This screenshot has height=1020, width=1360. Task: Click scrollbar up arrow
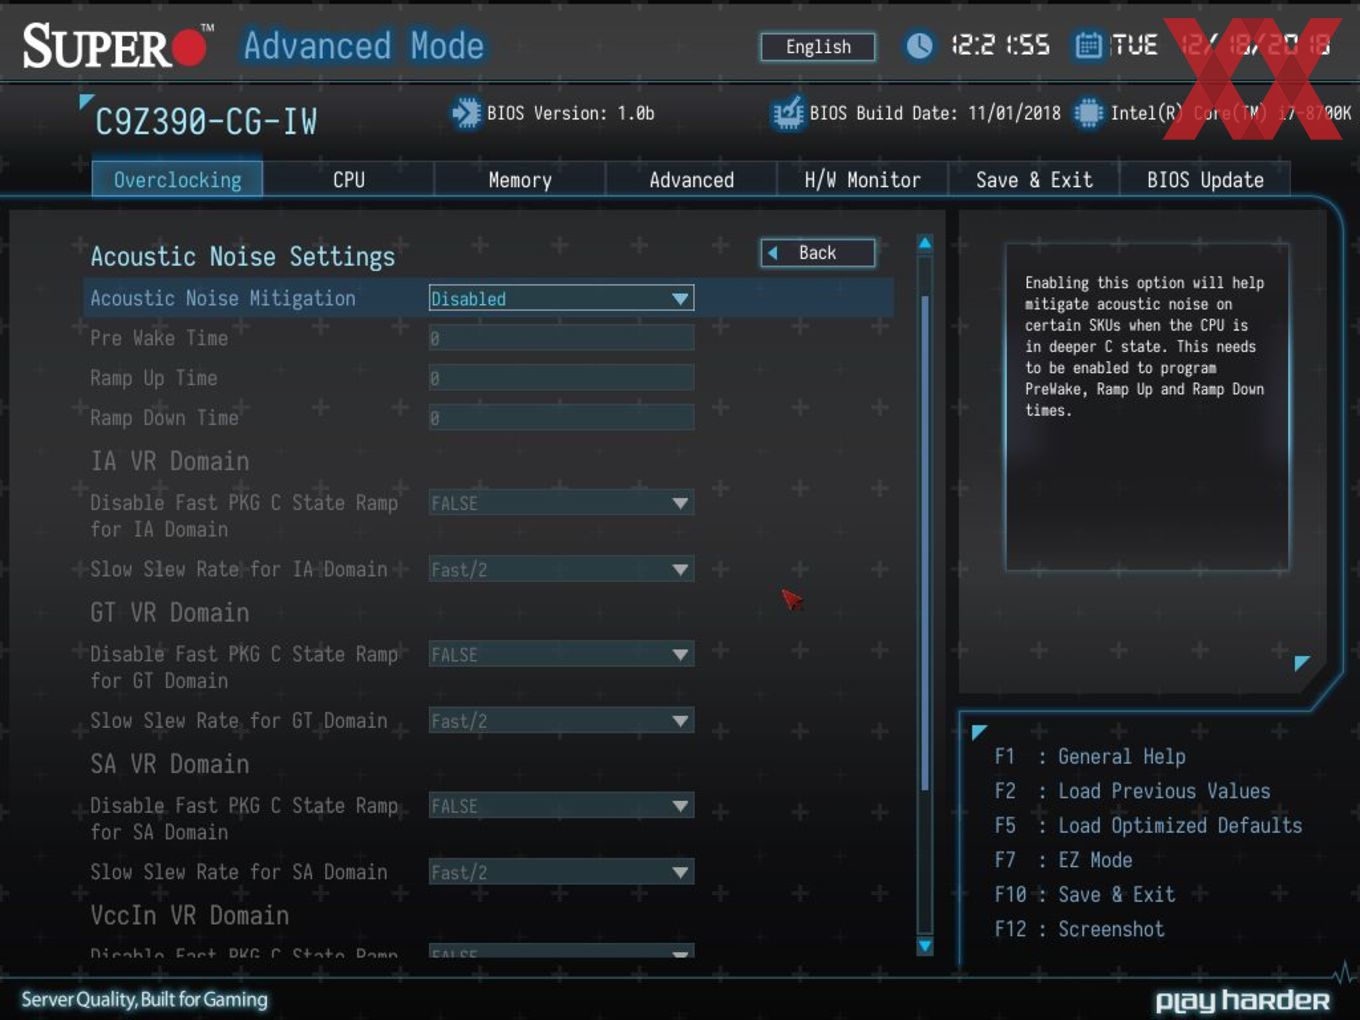925,243
